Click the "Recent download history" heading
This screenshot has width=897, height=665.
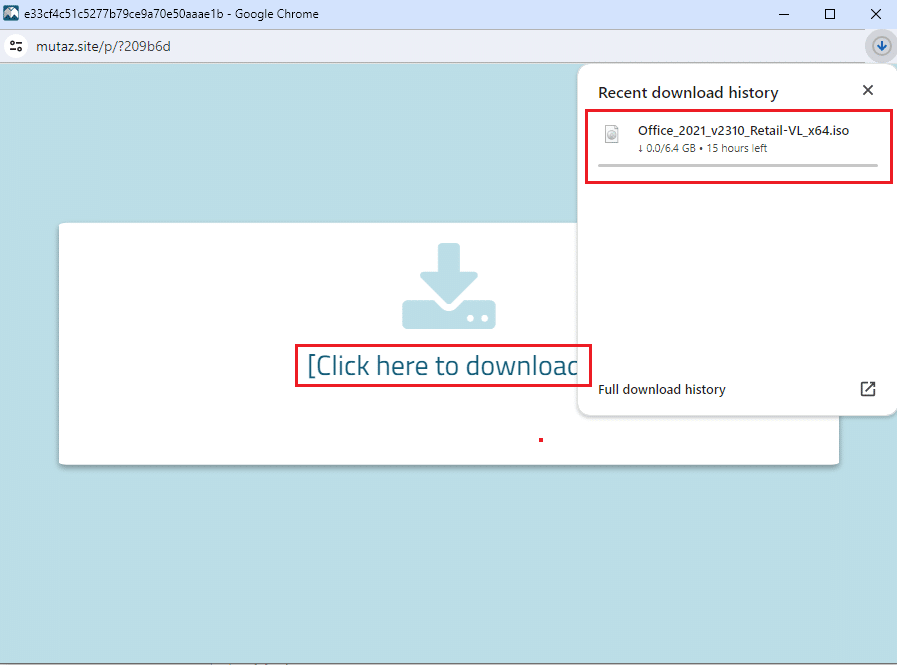[688, 93]
